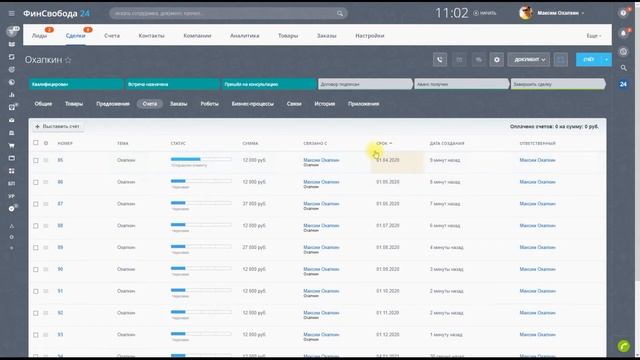The height and width of the screenshot is (360, 640).
Task: Open the bar chart icon in left sidebar
Action: click(11, 95)
